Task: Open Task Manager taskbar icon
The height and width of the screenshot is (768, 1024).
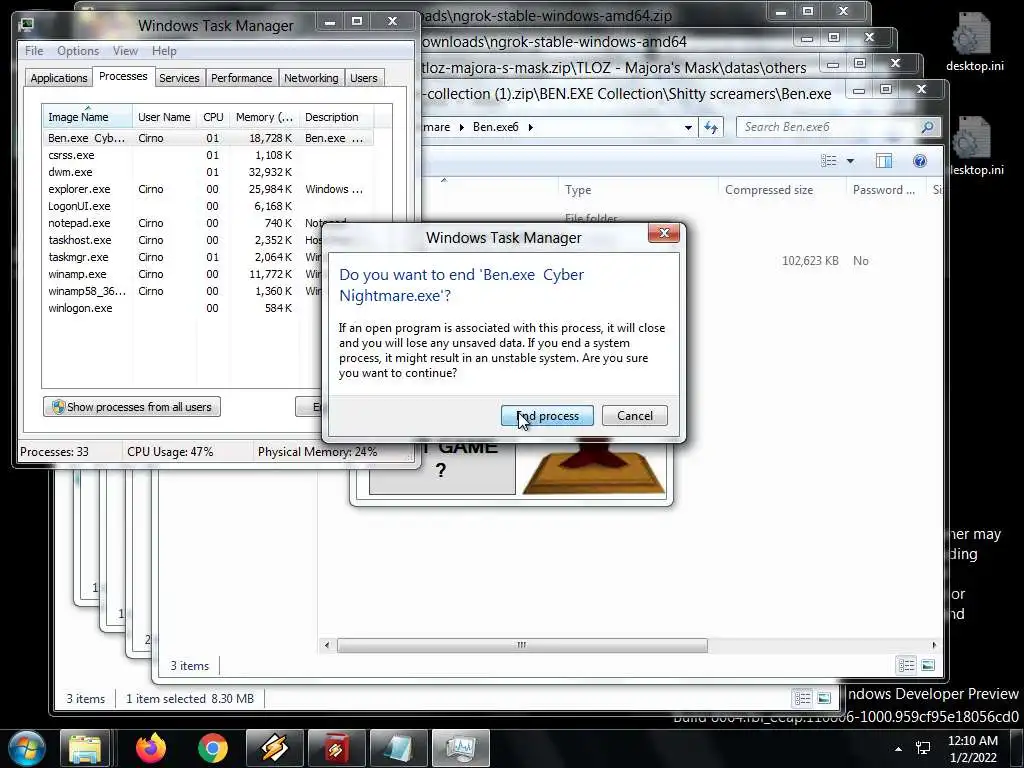Action: [461, 748]
